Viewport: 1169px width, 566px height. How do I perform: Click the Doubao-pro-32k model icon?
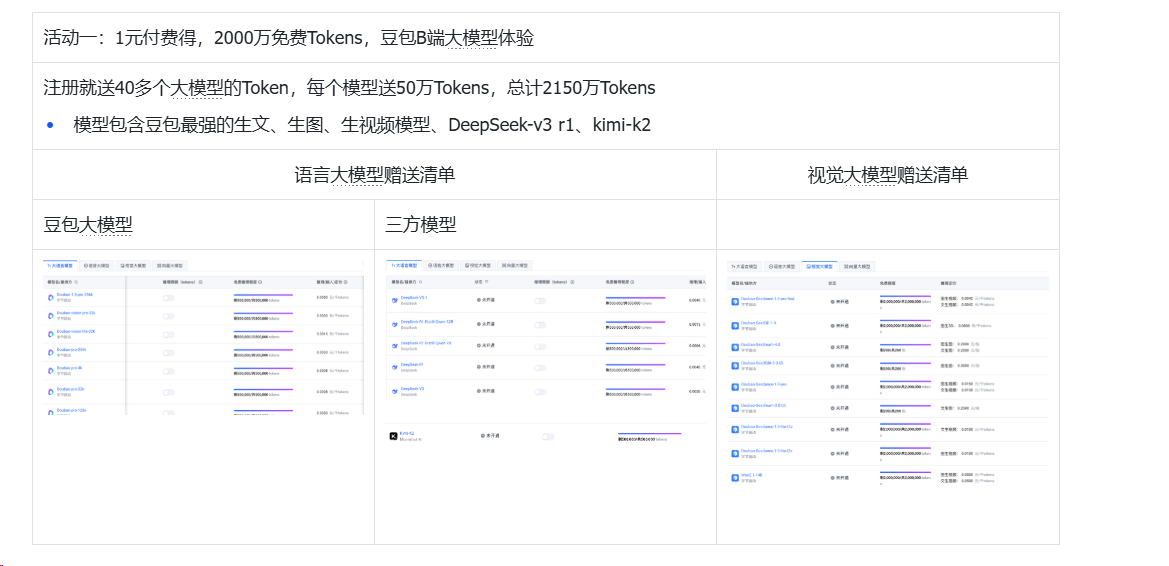click(51, 392)
